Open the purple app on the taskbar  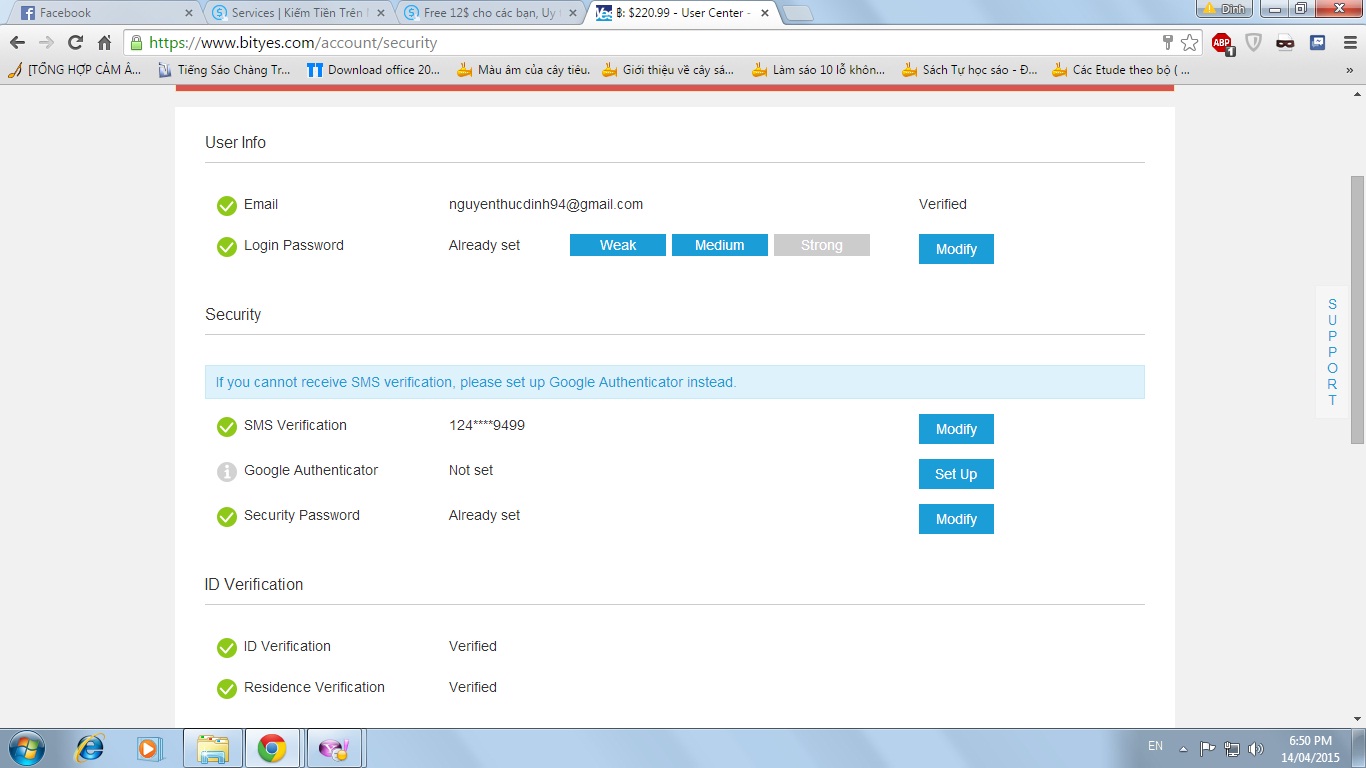[333, 748]
